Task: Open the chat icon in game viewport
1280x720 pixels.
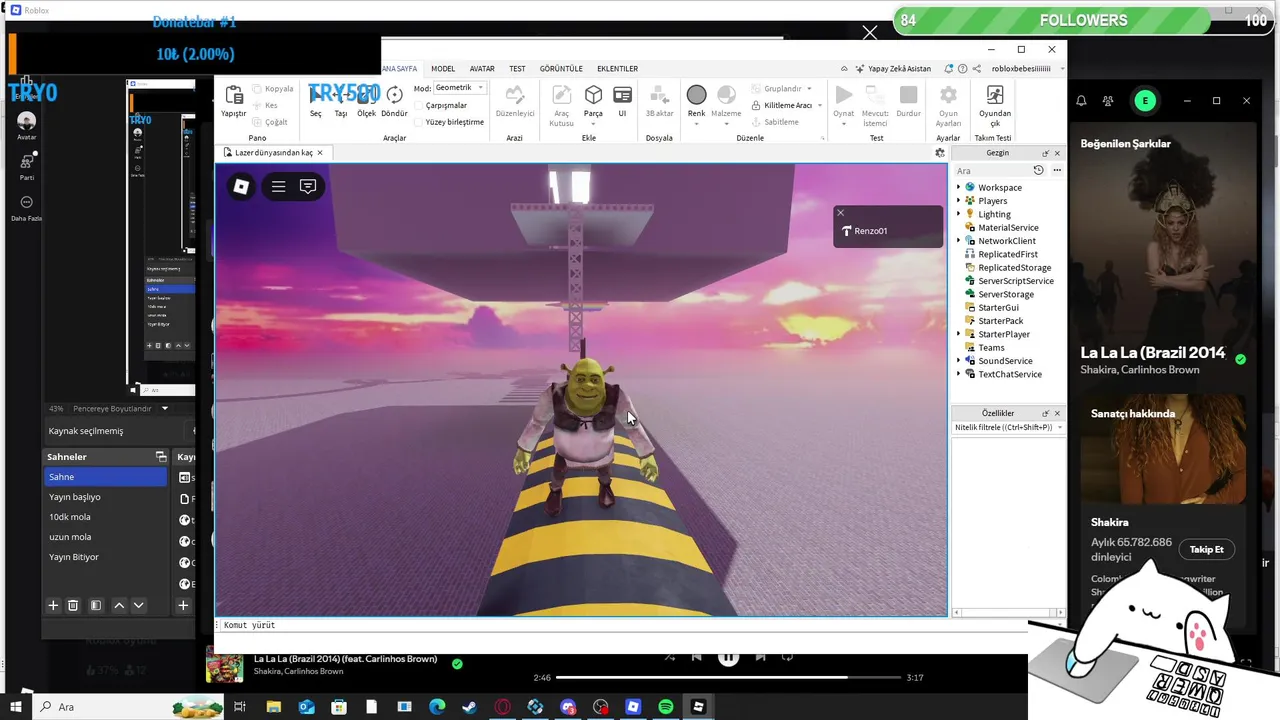Action: point(308,186)
